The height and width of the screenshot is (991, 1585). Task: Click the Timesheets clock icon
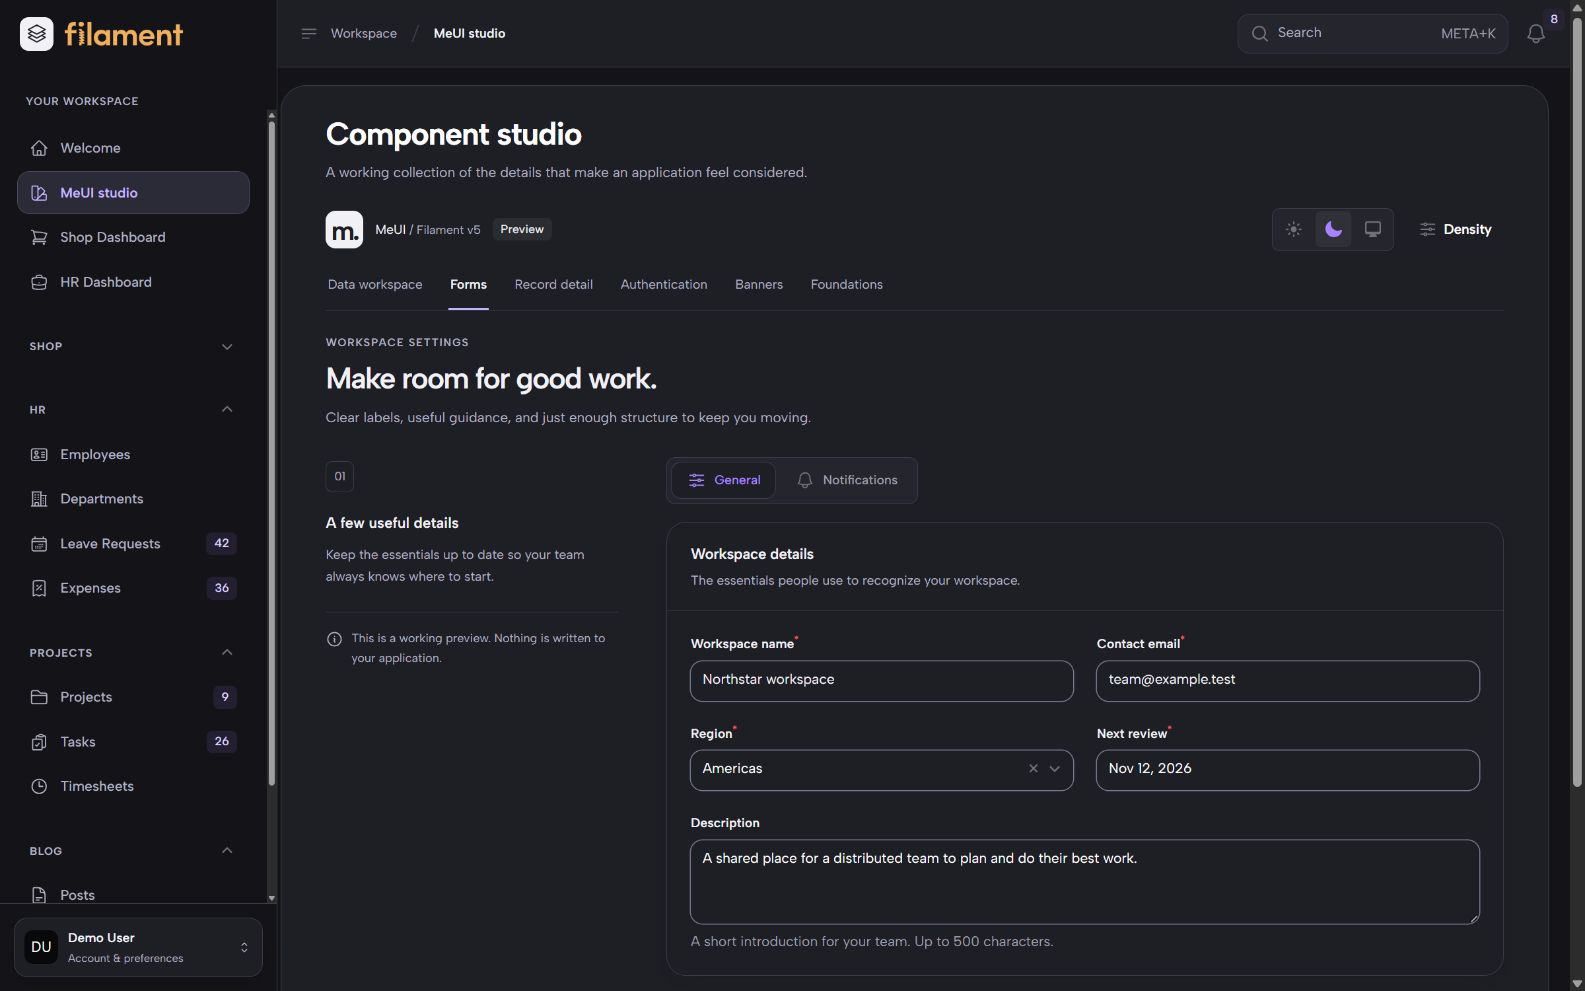pyautogui.click(x=39, y=786)
